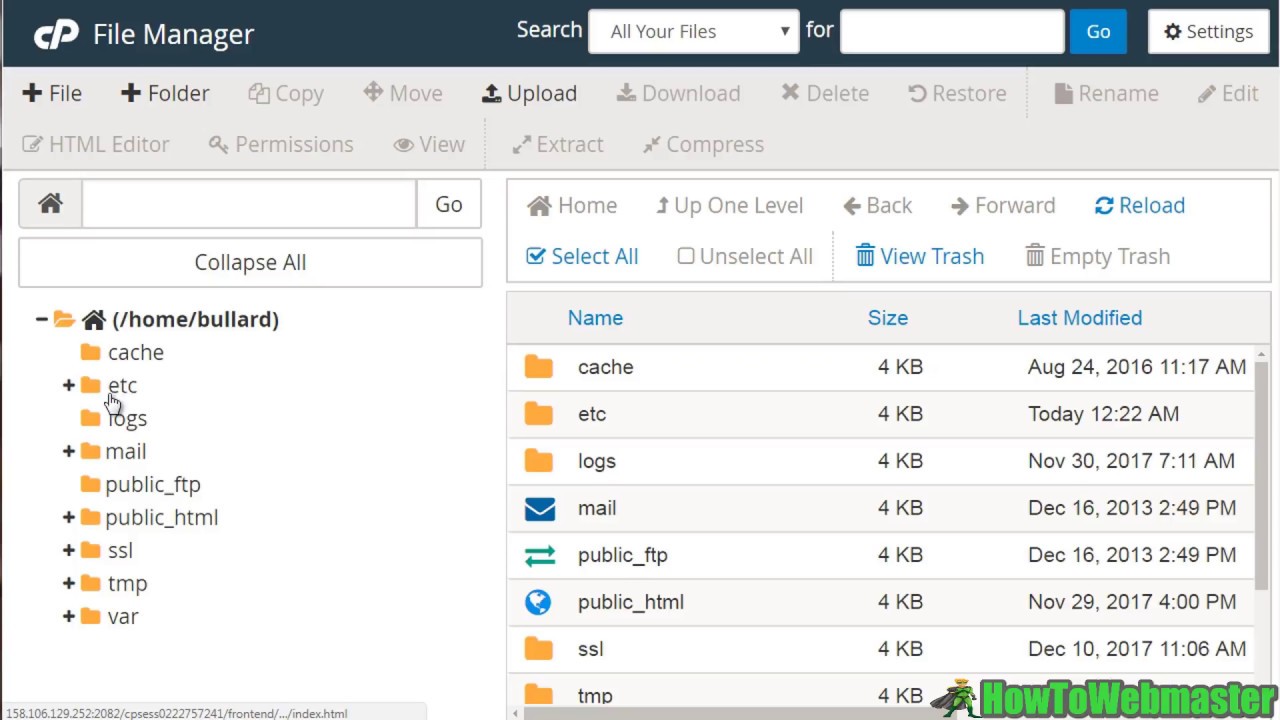Open the Upload tool
Viewport: 1280px width, 720px height.
pos(529,93)
